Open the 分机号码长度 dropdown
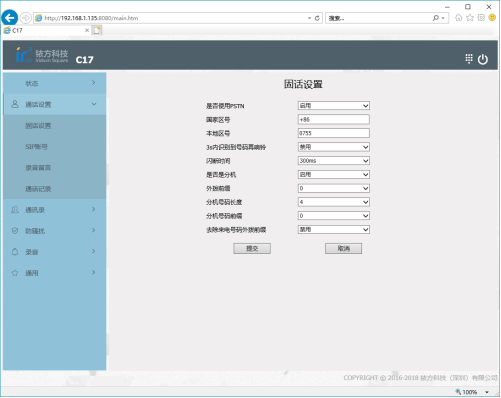501x398 pixels. (333, 202)
